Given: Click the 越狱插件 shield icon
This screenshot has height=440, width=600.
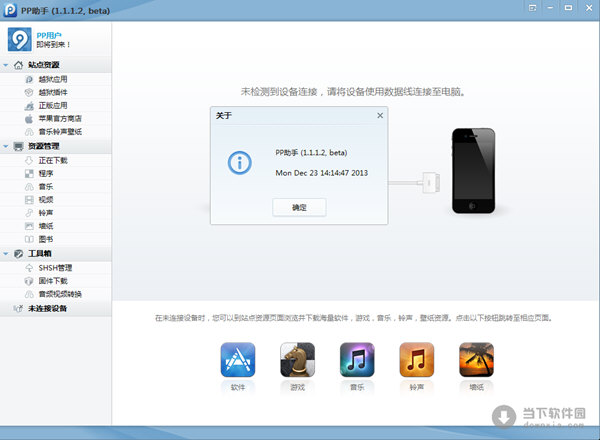Looking at the screenshot, I should pyautogui.click(x=29, y=93).
